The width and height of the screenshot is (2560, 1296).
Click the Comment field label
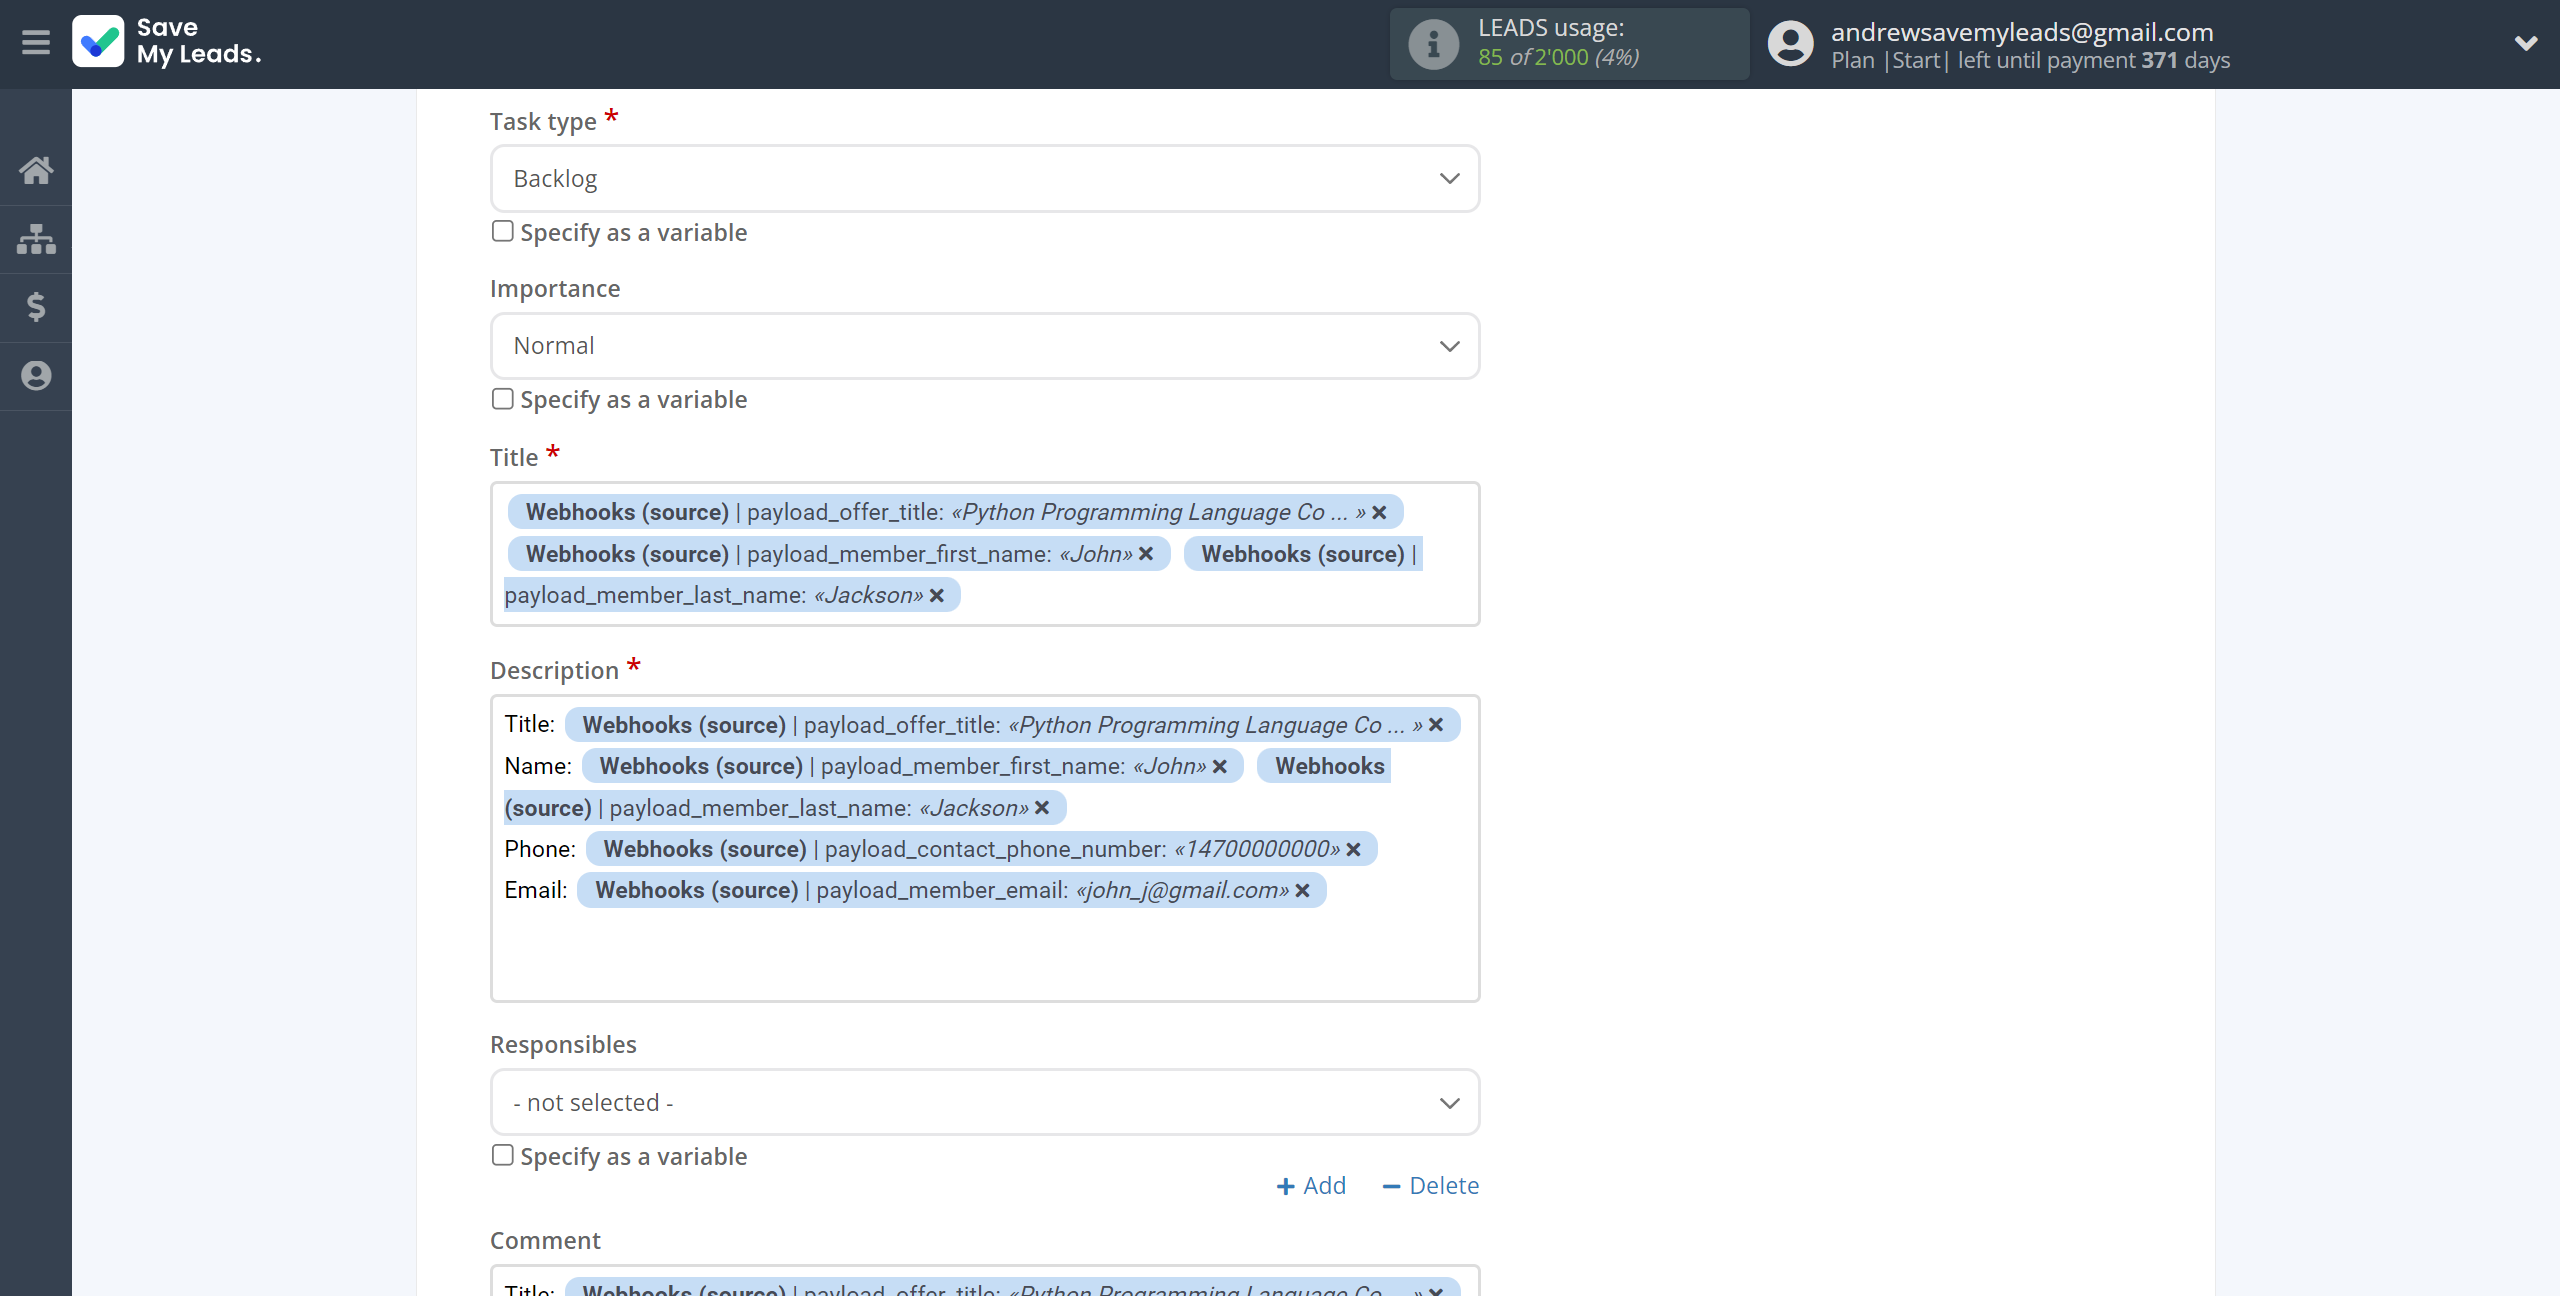coord(545,1241)
